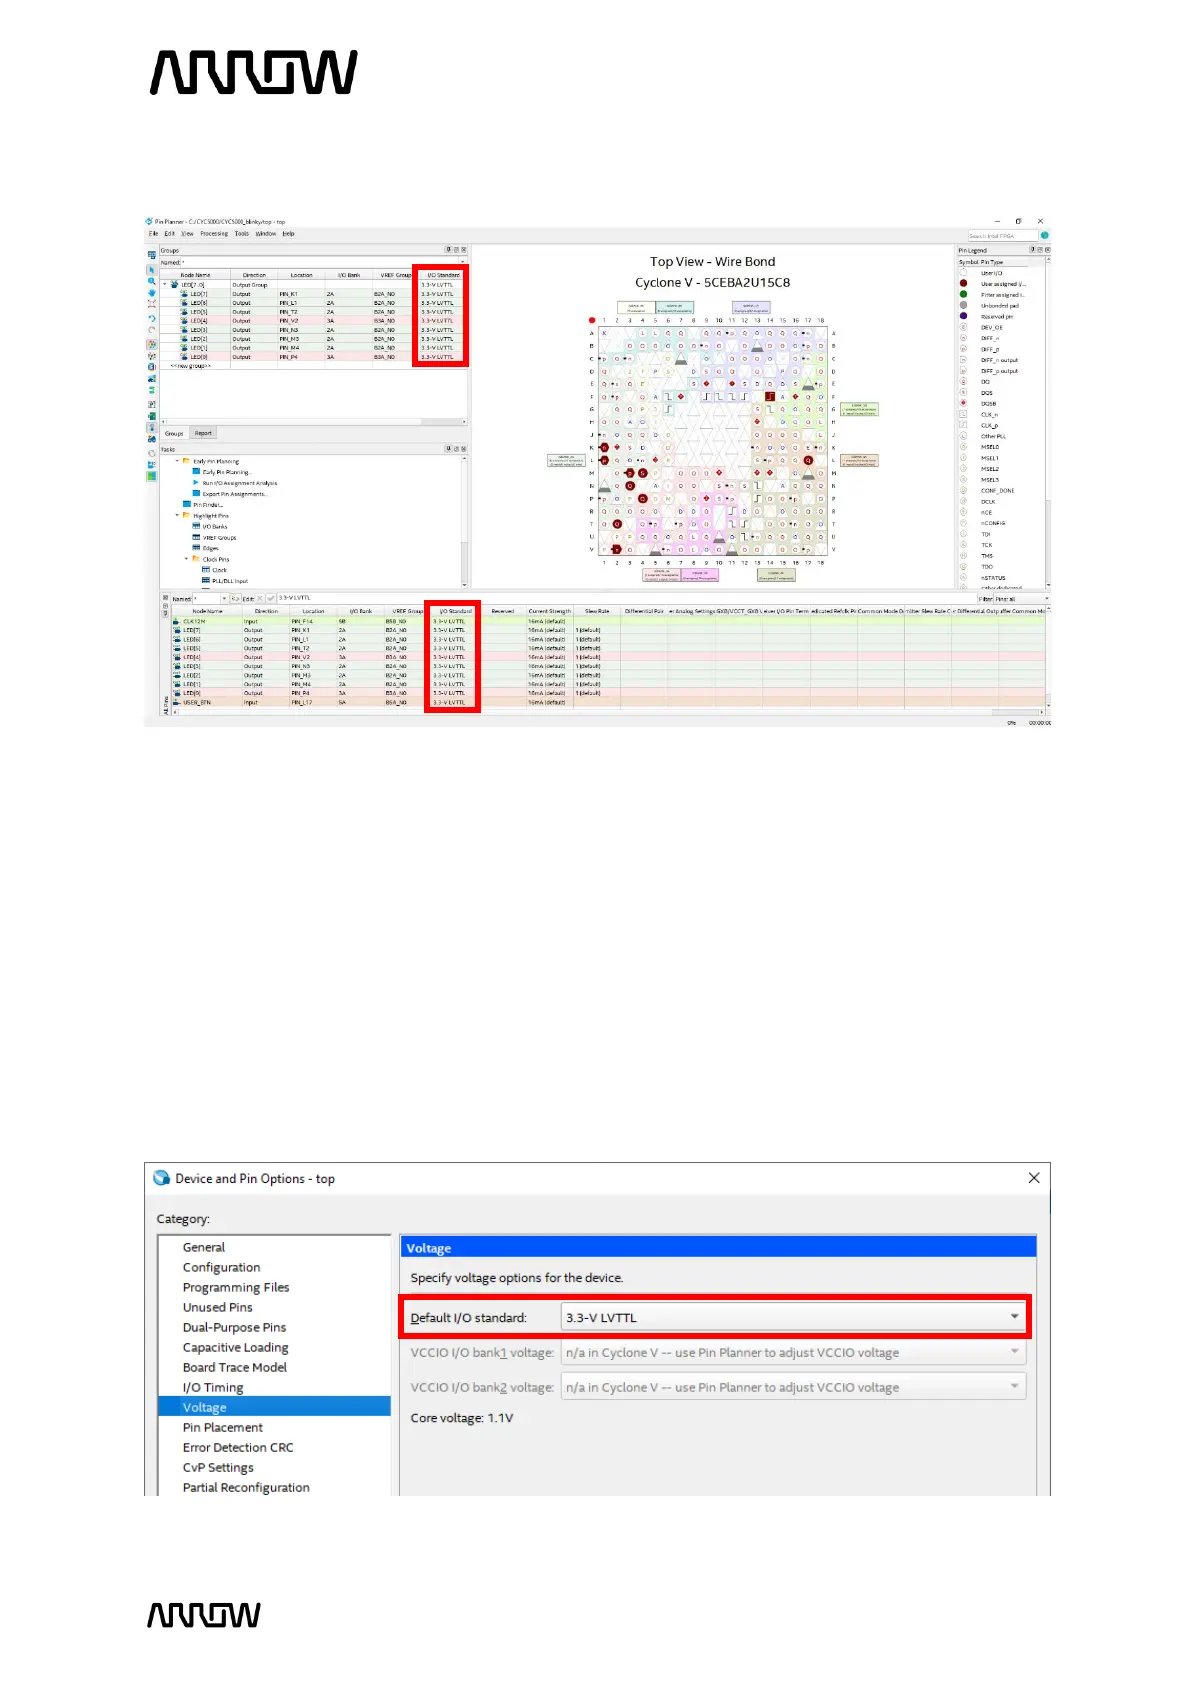Close the Groups panel with its X icon
Viewport: 1191px width, 1684px height.
pos(463,250)
